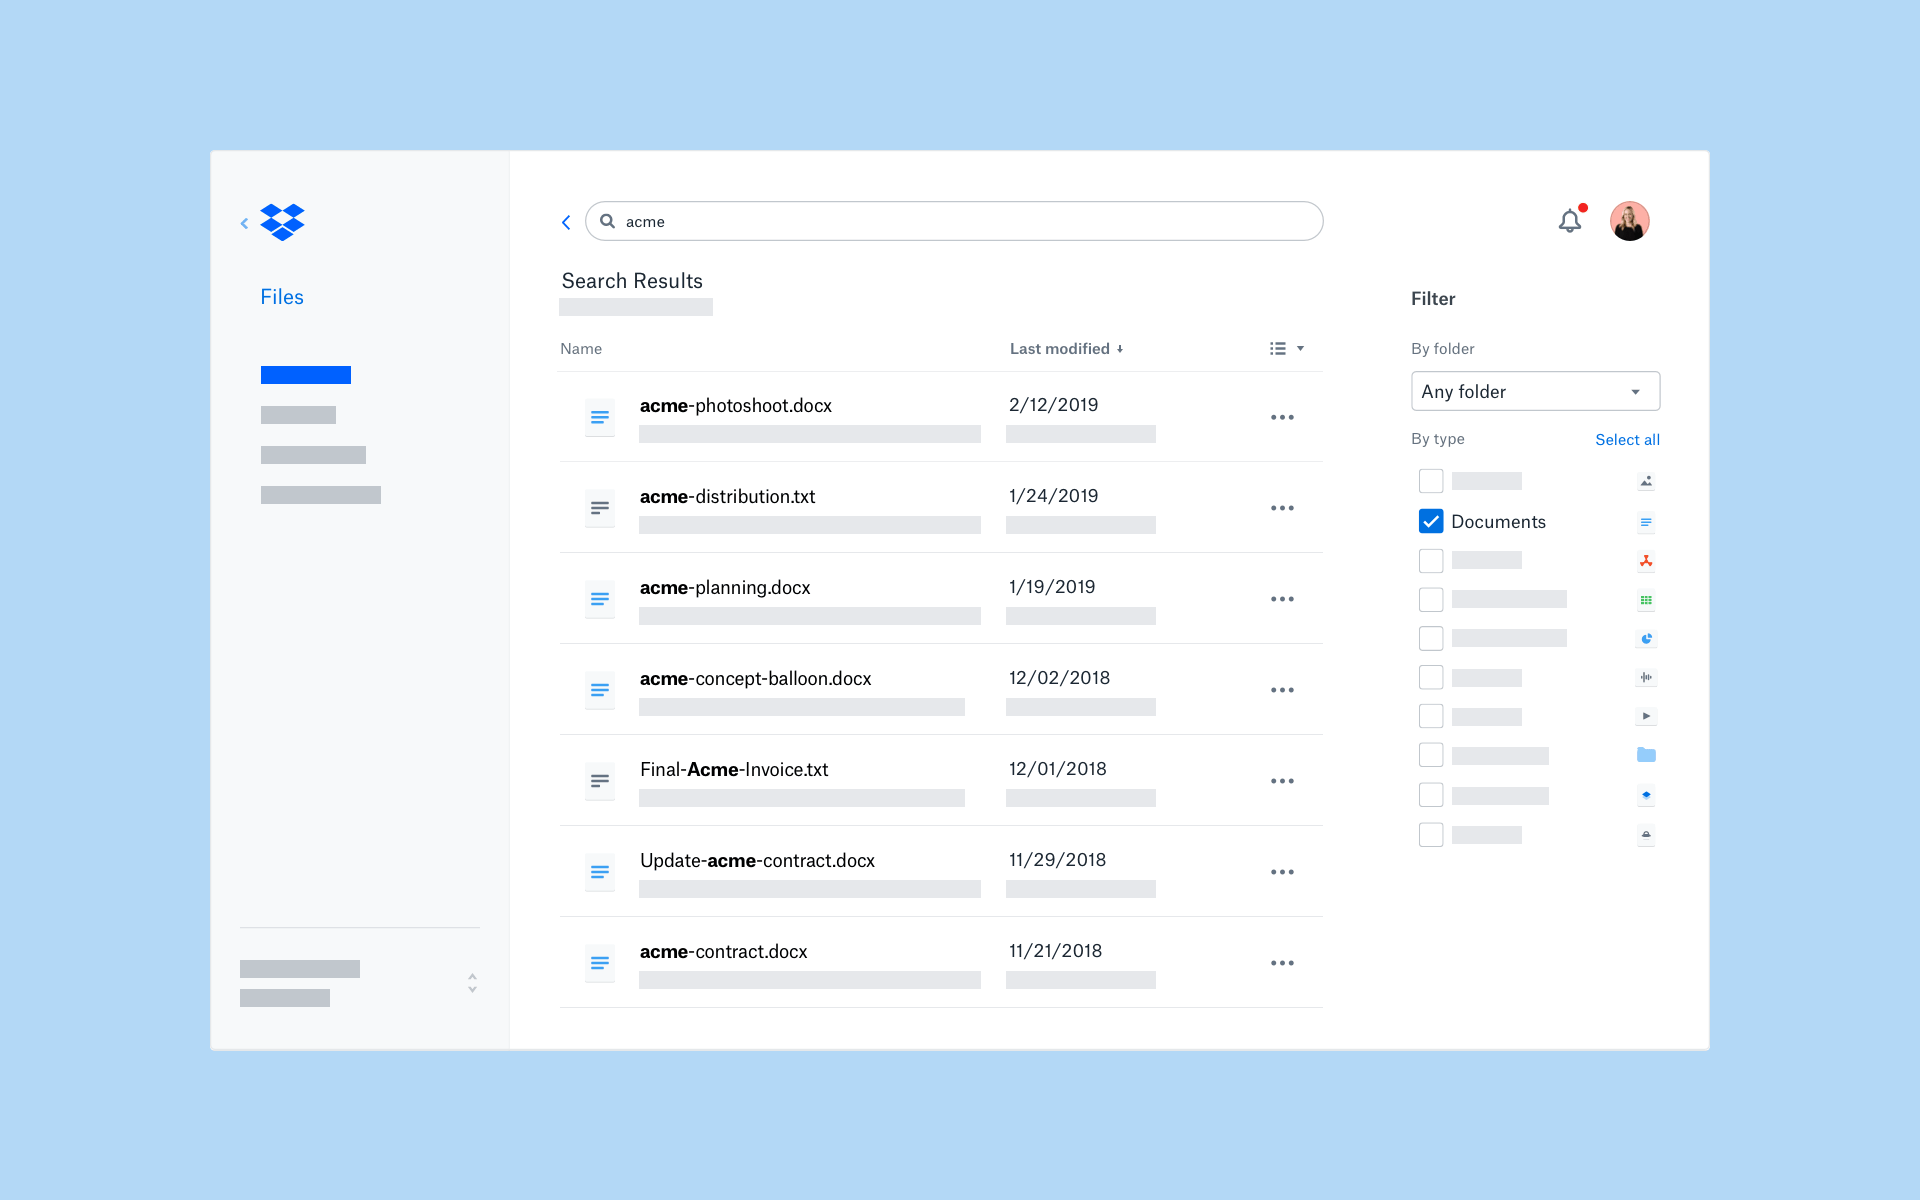The height and width of the screenshot is (1200, 1920).
Task: Click Last modified column header
Action: click(x=1066, y=348)
